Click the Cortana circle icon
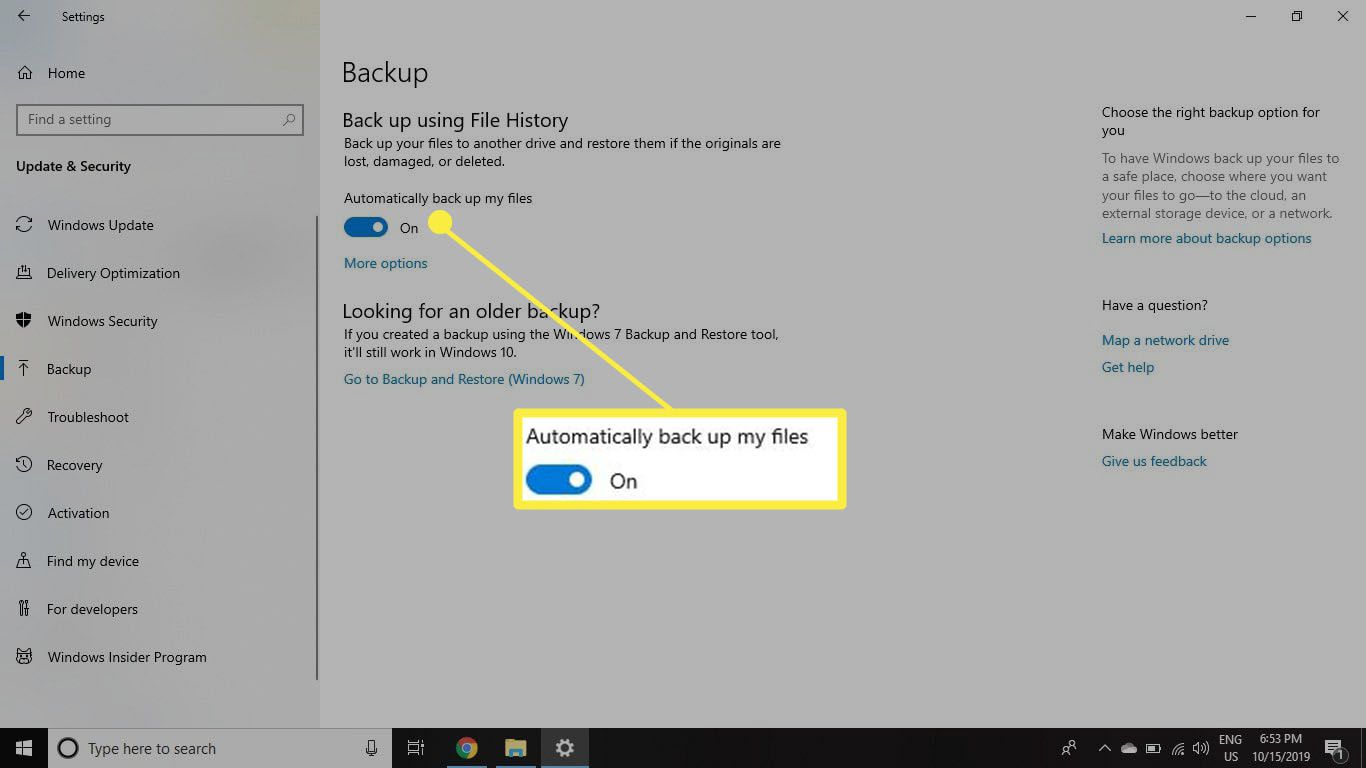Viewport: 1366px width, 768px height. pos(68,748)
